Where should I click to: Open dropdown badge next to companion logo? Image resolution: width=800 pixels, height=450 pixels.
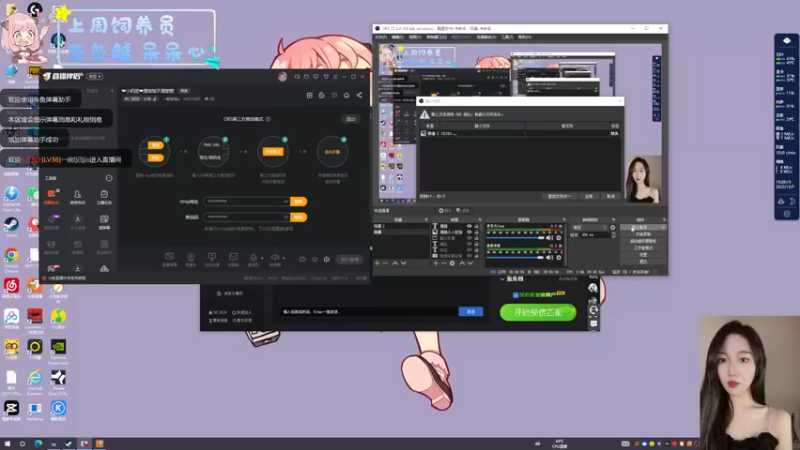coord(94,76)
